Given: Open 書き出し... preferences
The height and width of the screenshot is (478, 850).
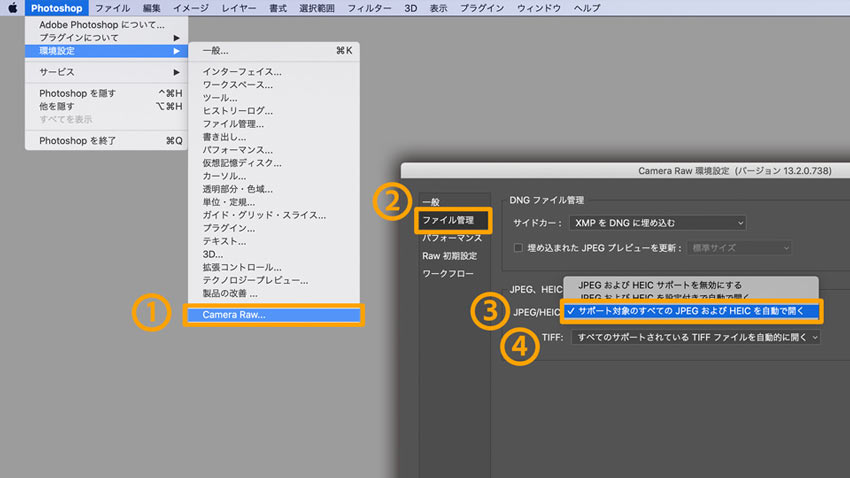Looking at the screenshot, I should 274,137.
